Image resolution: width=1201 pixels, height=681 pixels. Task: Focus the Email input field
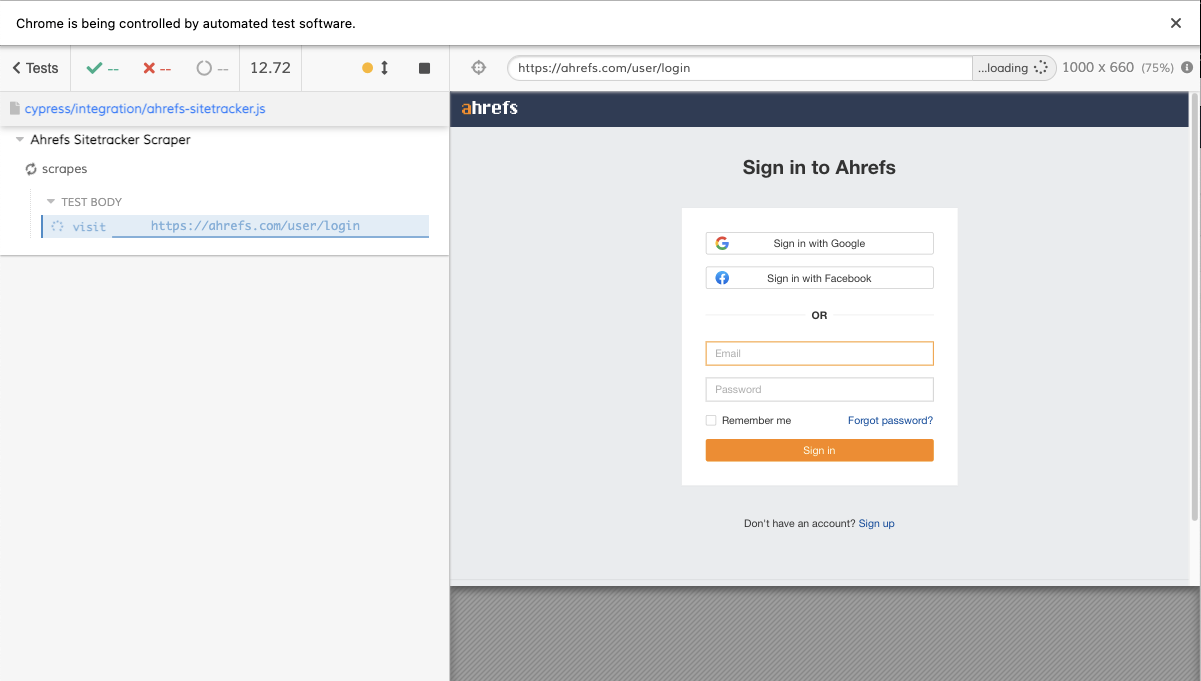coord(819,353)
